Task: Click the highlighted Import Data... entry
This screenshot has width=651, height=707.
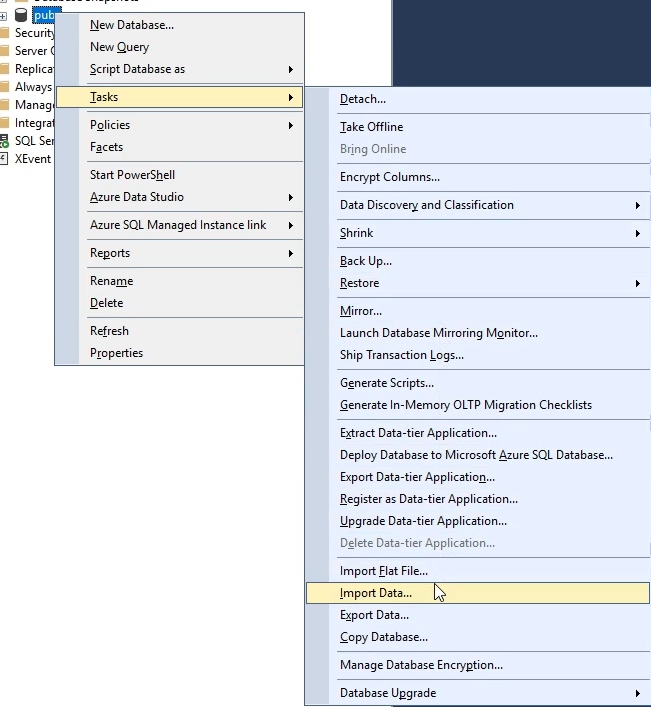Action: click(x=478, y=593)
